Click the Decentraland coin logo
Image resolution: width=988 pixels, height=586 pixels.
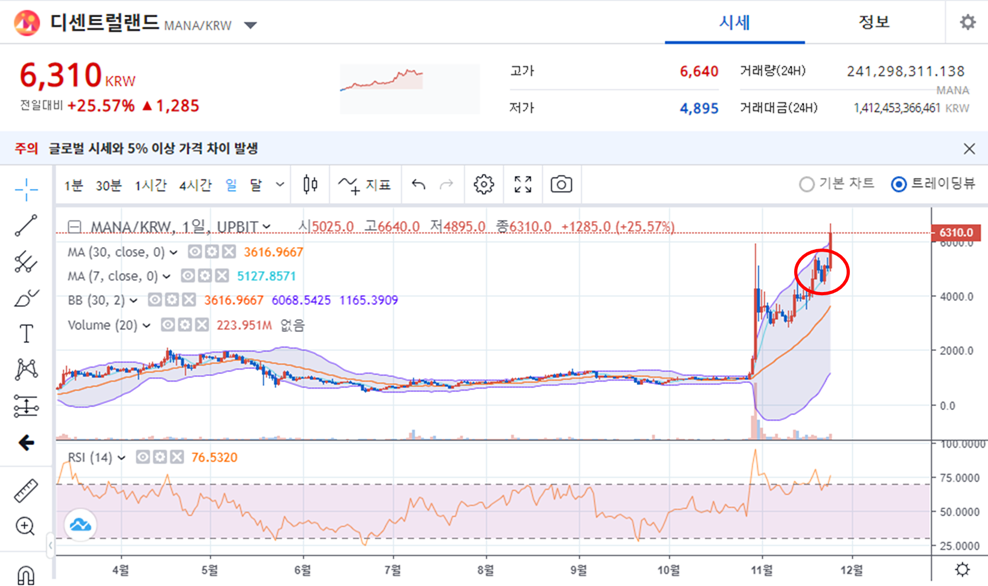pos(27,23)
